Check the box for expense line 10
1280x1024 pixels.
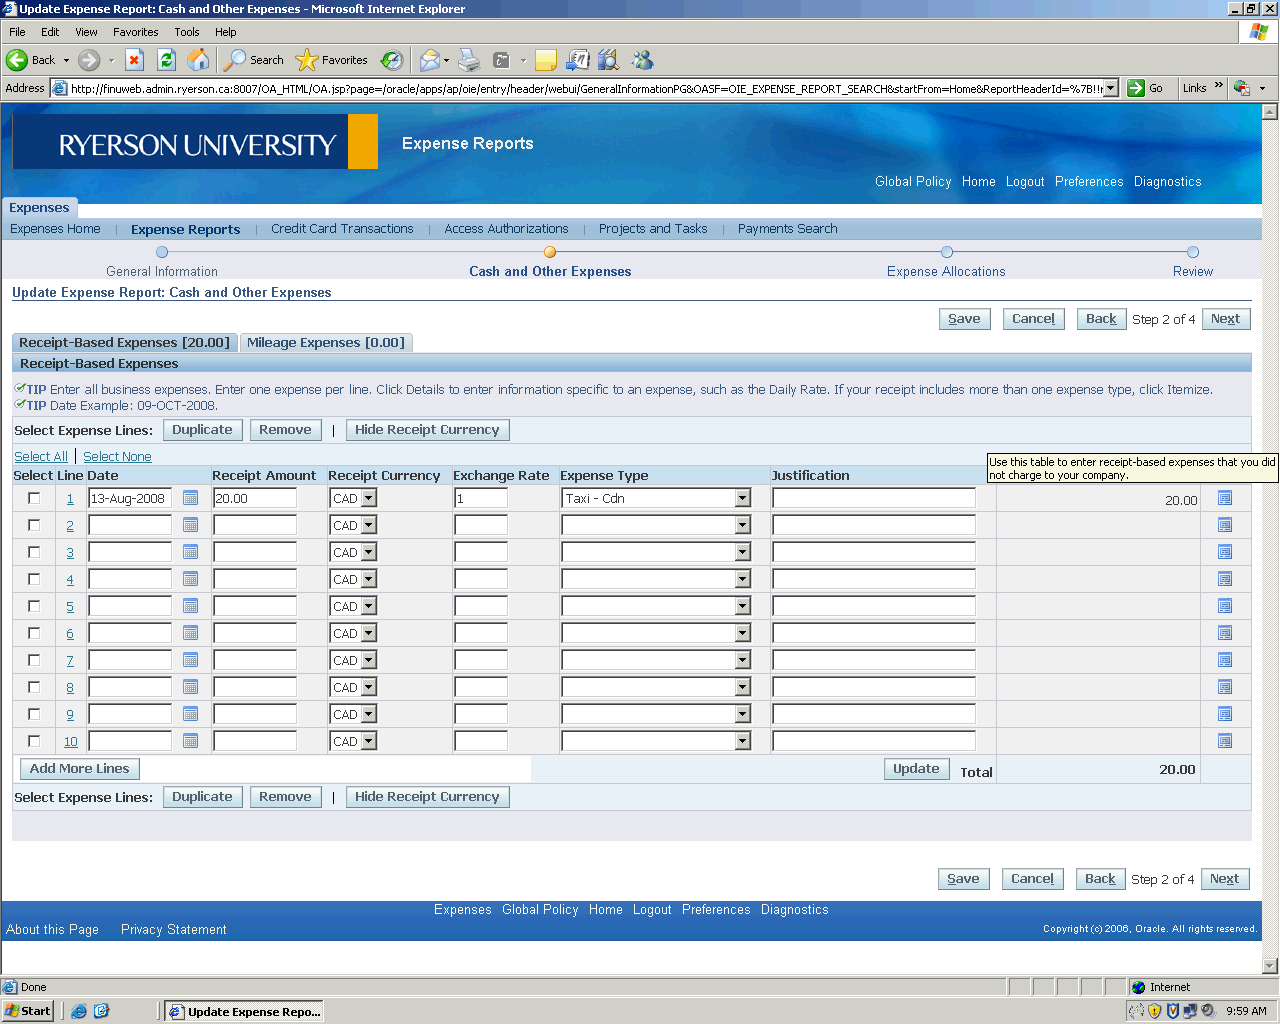34,741
